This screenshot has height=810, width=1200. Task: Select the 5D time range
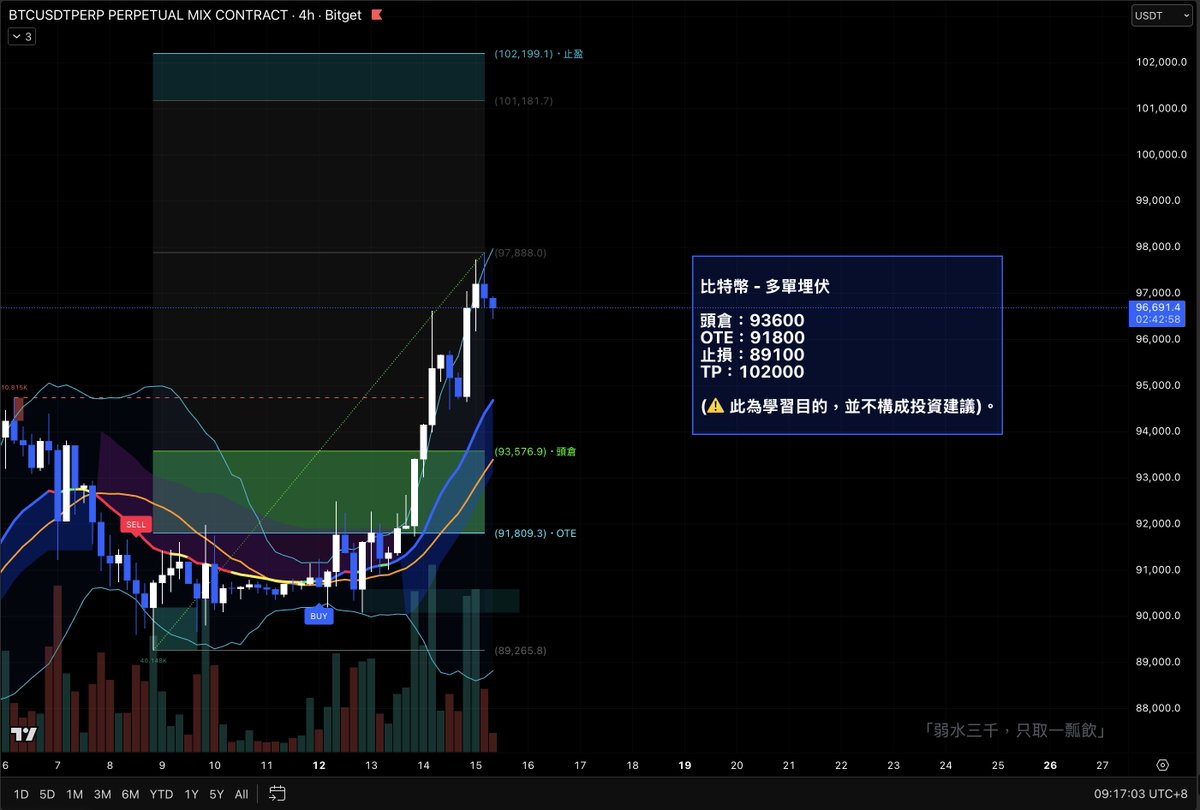[x=47, y=794]
